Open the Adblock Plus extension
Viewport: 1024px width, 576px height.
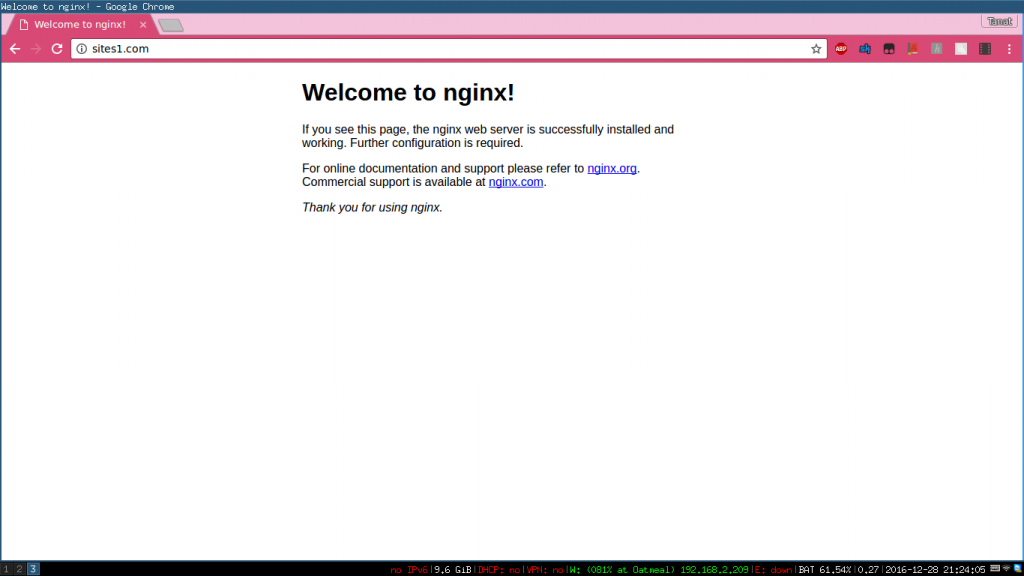pos(841,49)
